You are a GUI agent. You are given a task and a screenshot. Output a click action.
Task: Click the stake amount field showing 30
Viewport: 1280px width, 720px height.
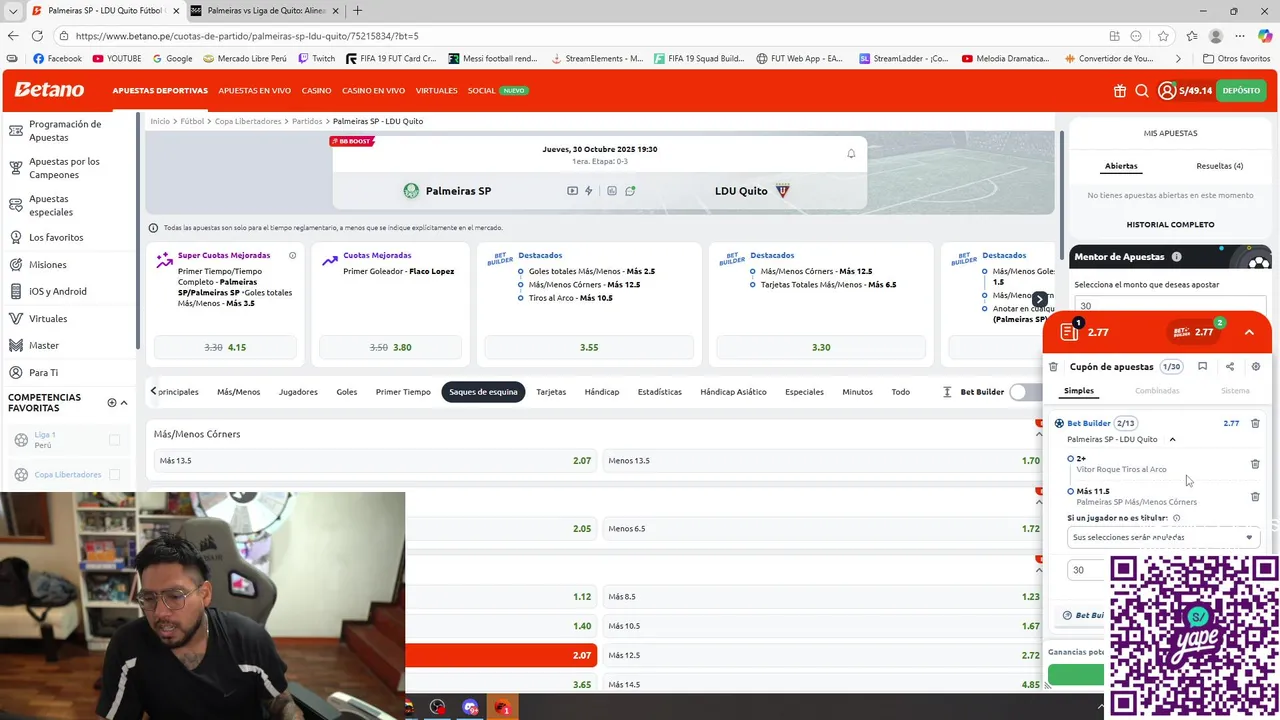tap(1087, 570)
